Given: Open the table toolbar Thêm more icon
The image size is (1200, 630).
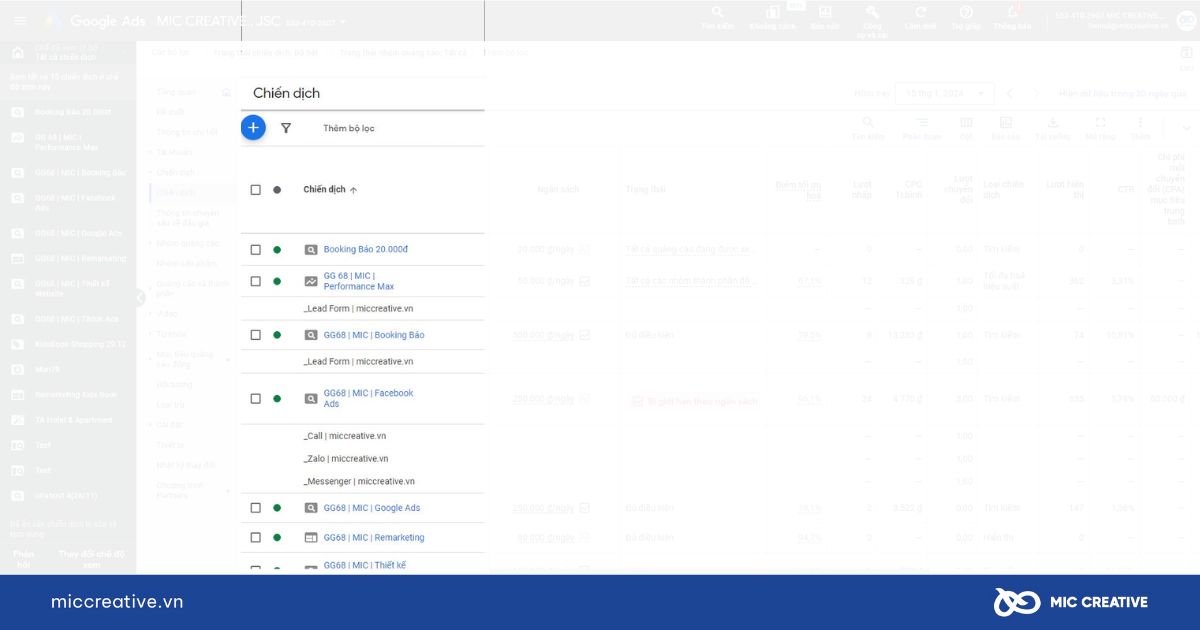Looking at the screenshot, I should (1140, 122).
